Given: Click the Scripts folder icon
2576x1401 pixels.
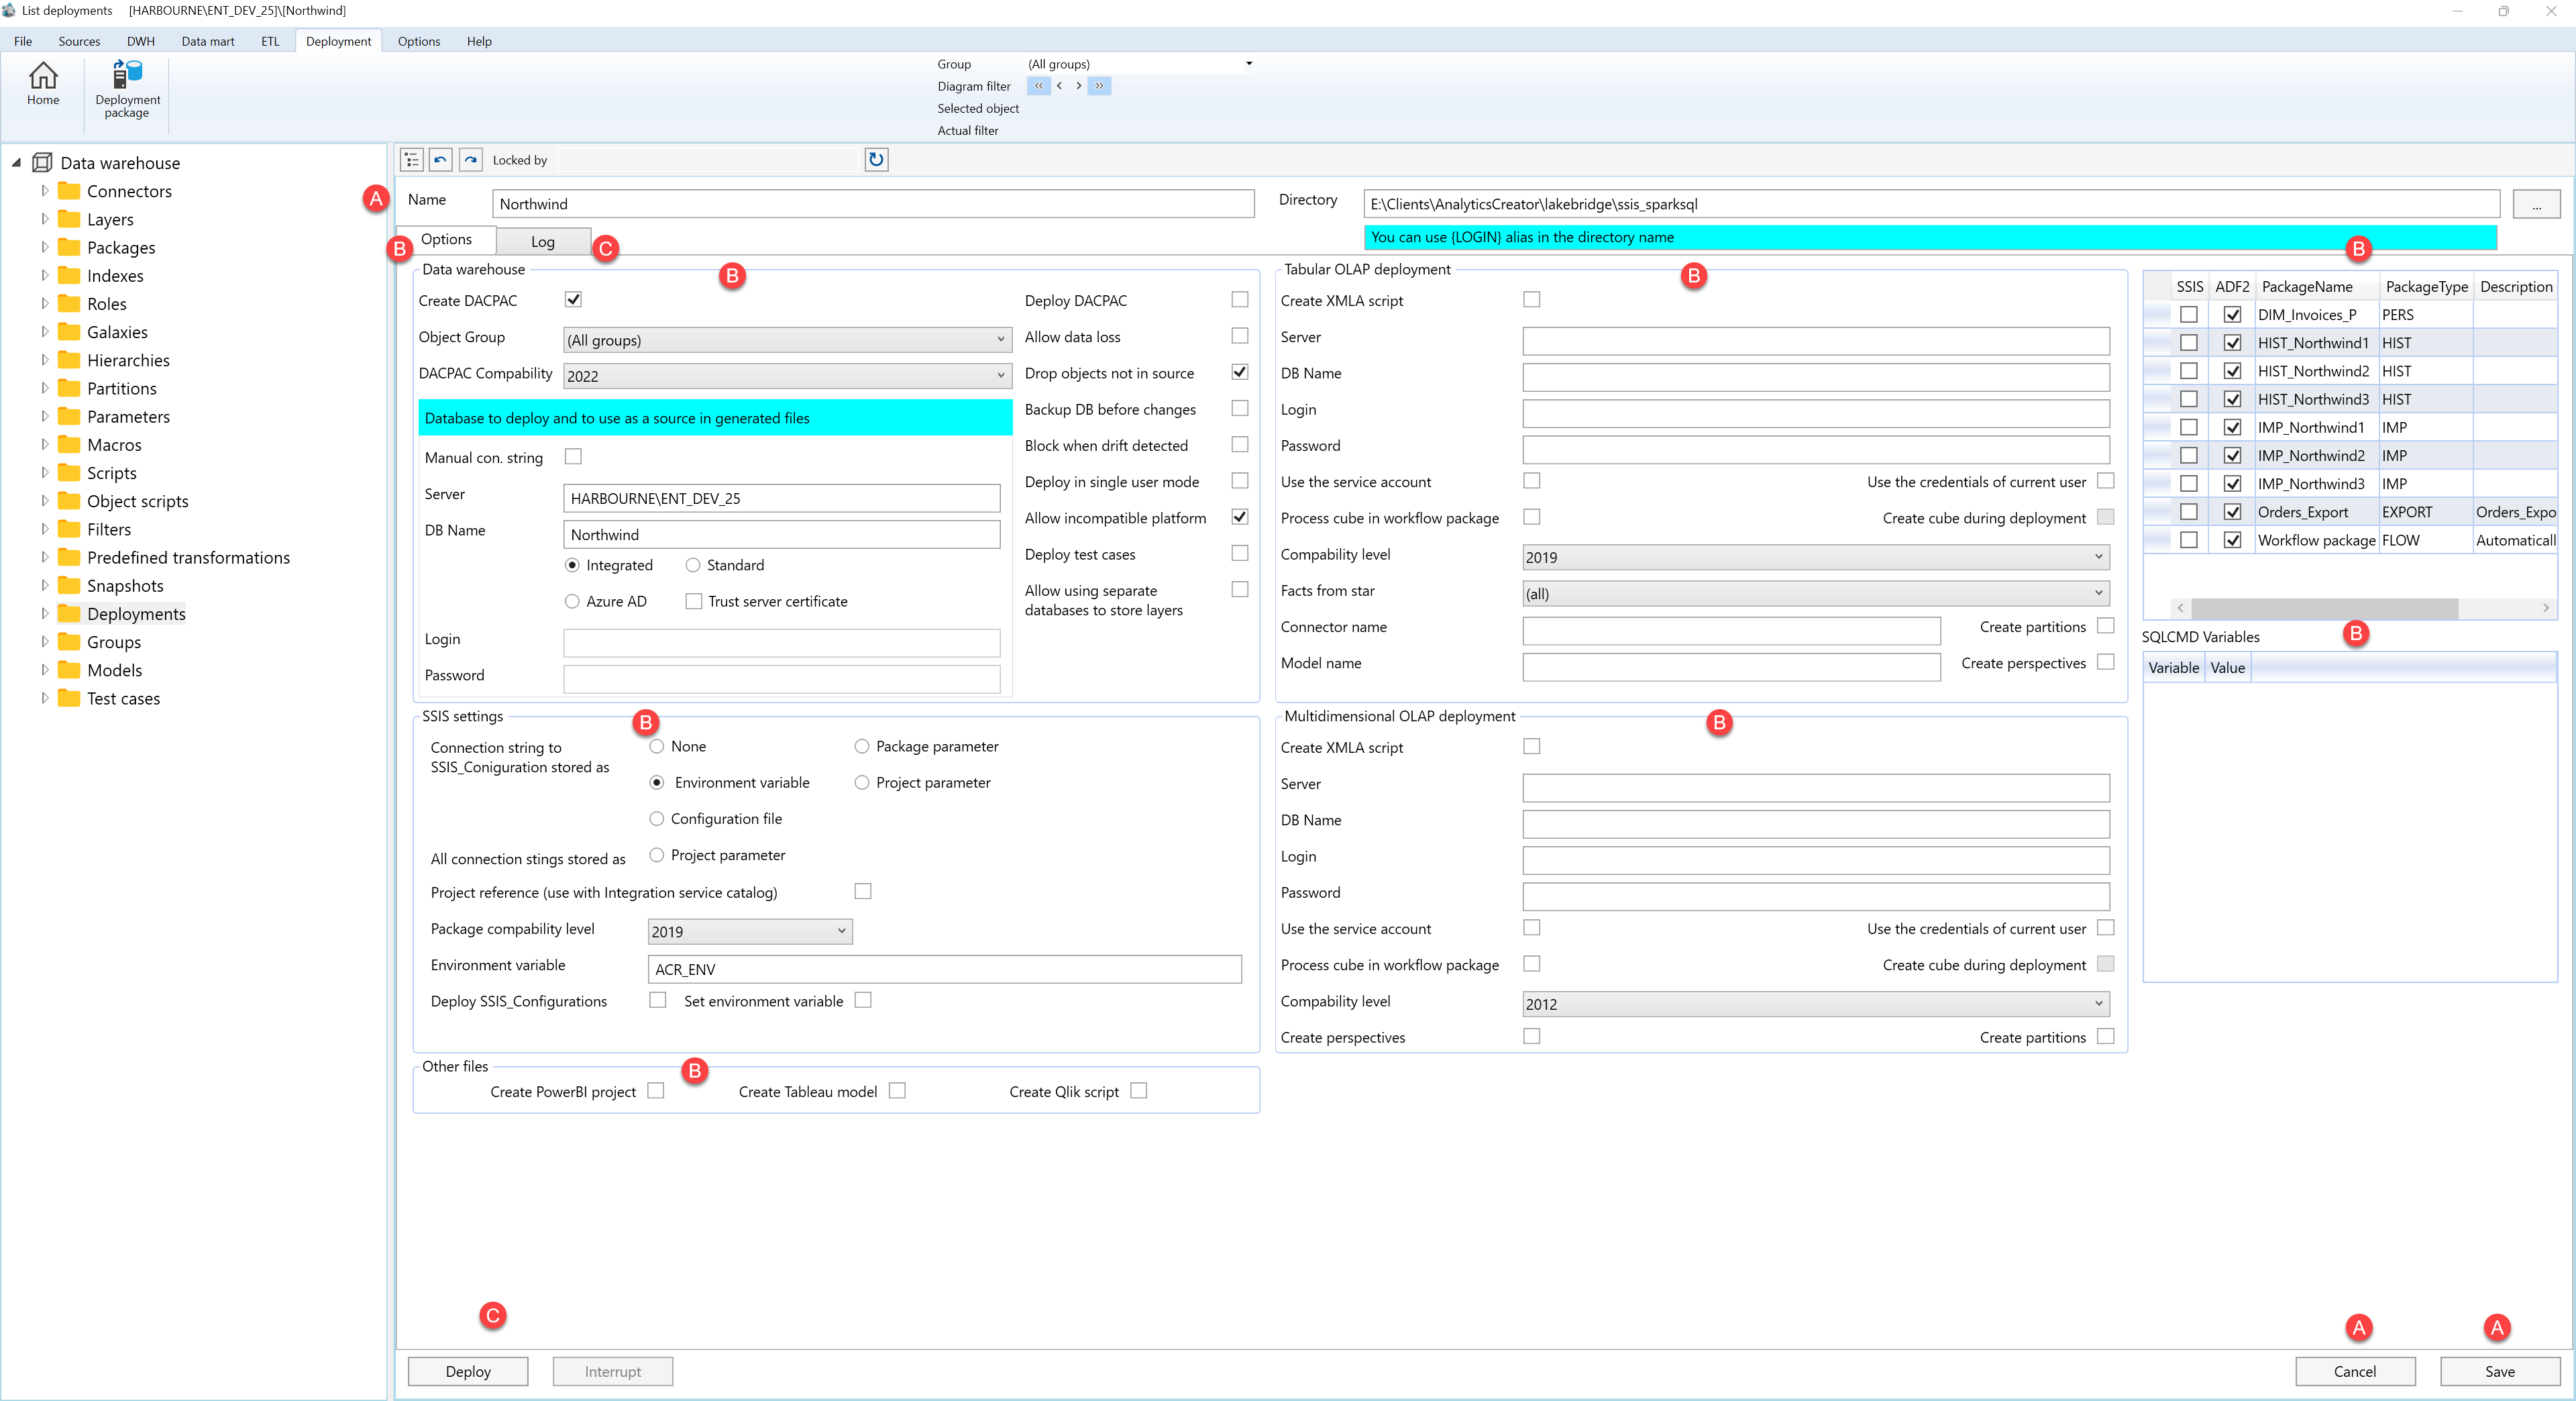Looking at the screenshot, I should 69,473.
